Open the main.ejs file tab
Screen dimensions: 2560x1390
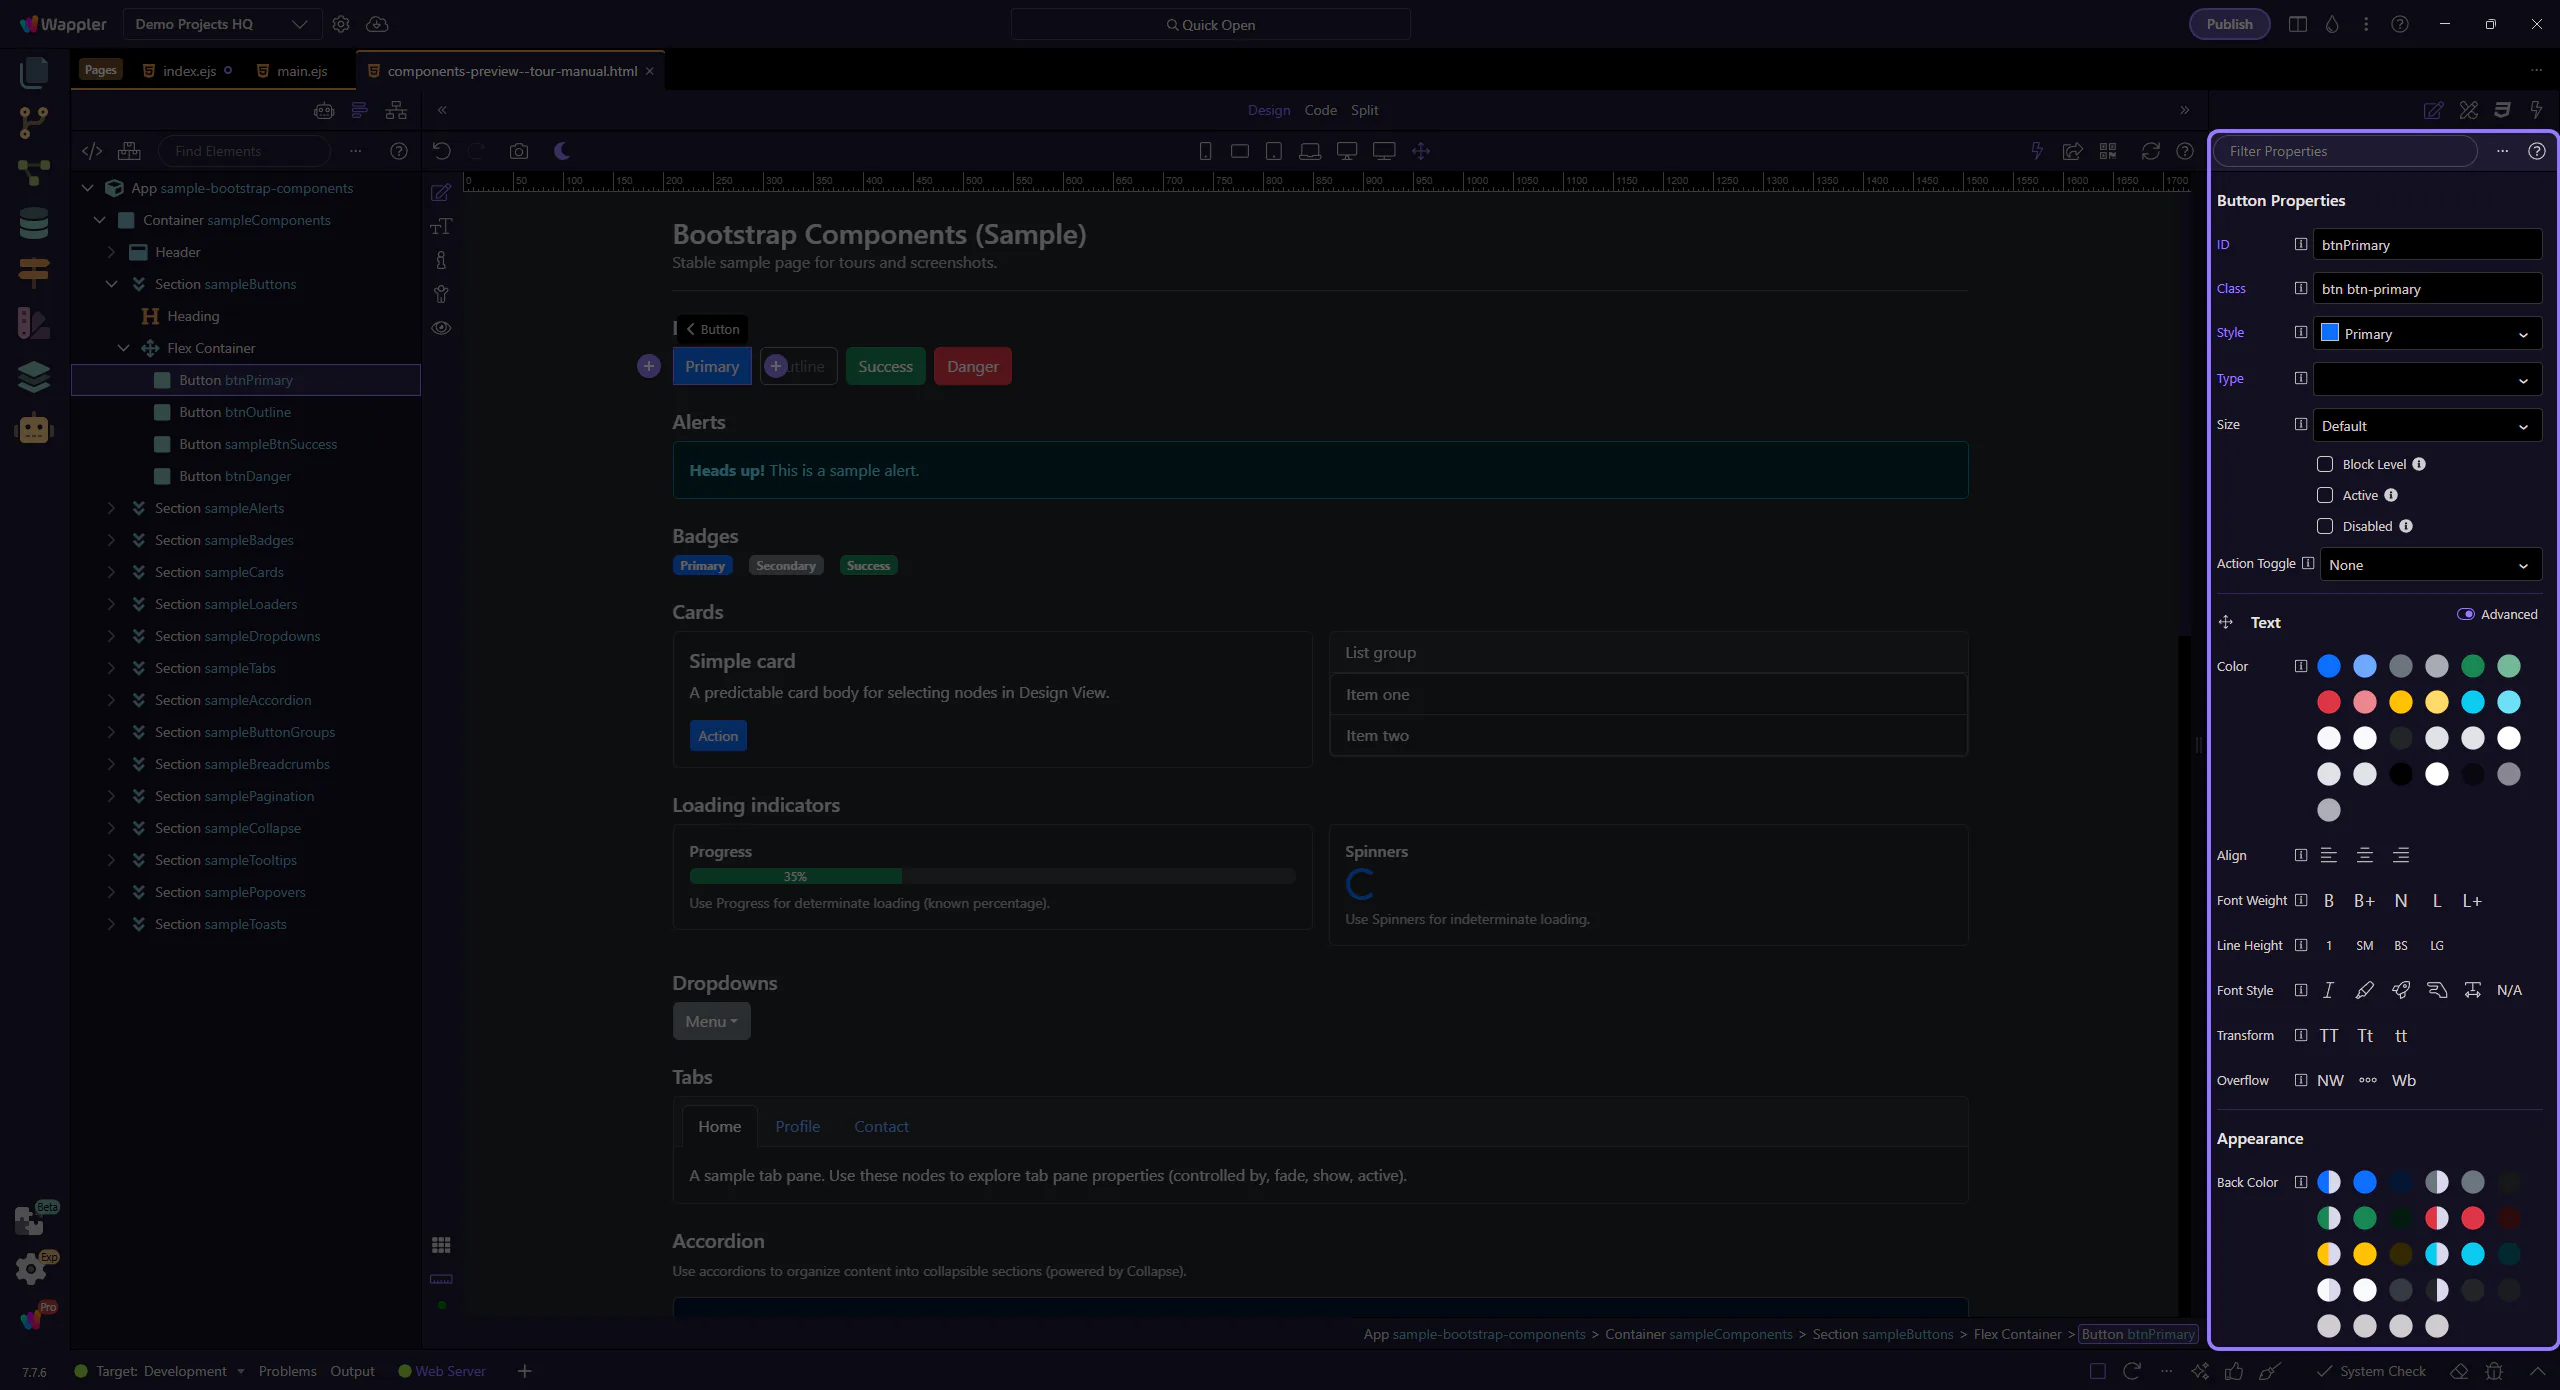pyautogui.click(x=302, y=71)
